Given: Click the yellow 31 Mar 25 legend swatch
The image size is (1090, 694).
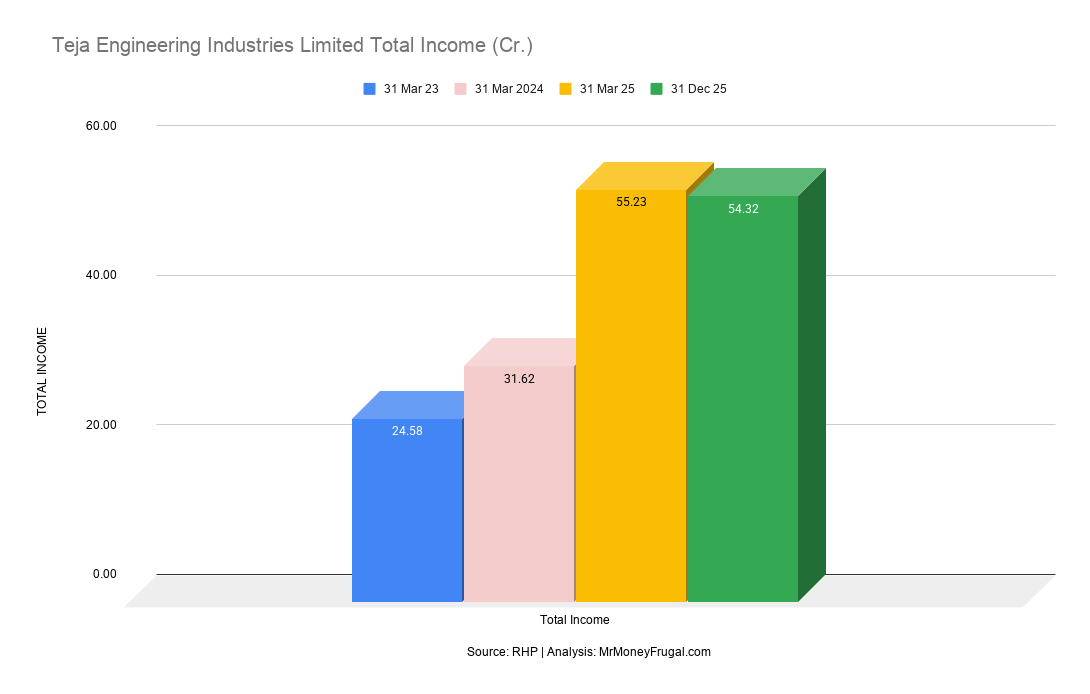Looking at the screenshot, I should [x=565, y=89].
